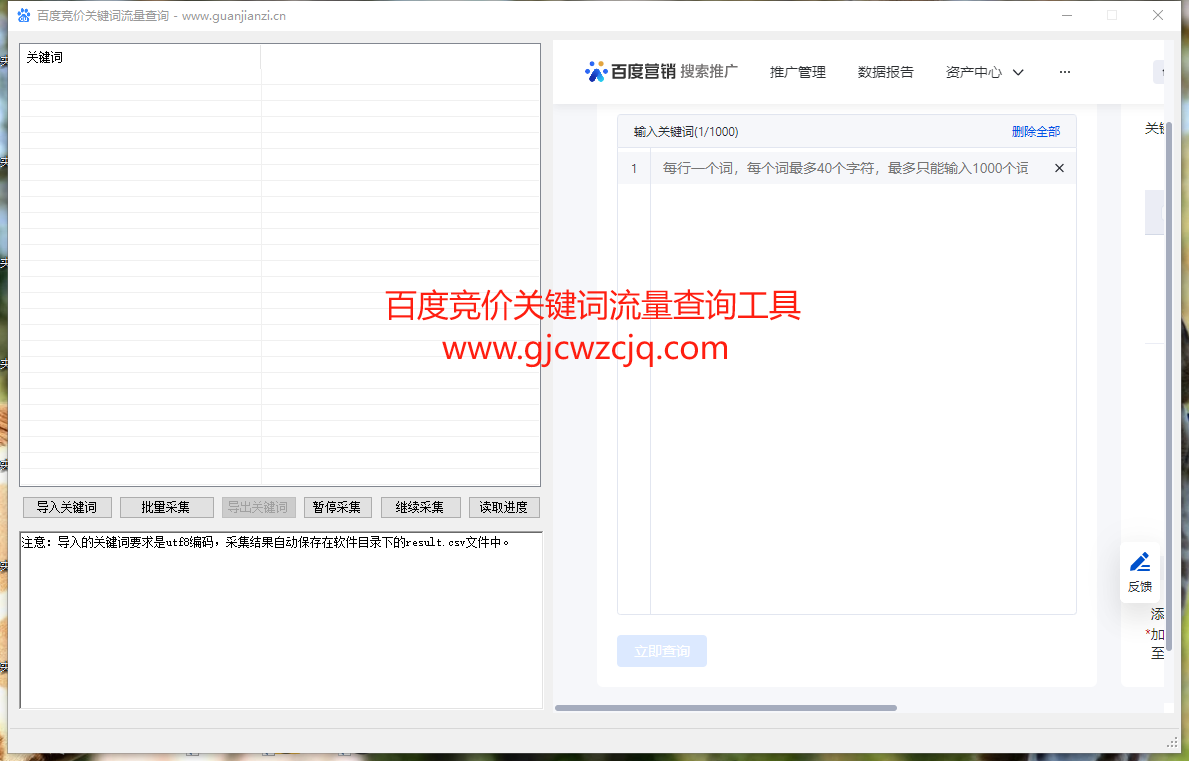
Task: Click the 立即查询 button
Action: (x=662, y=651)
